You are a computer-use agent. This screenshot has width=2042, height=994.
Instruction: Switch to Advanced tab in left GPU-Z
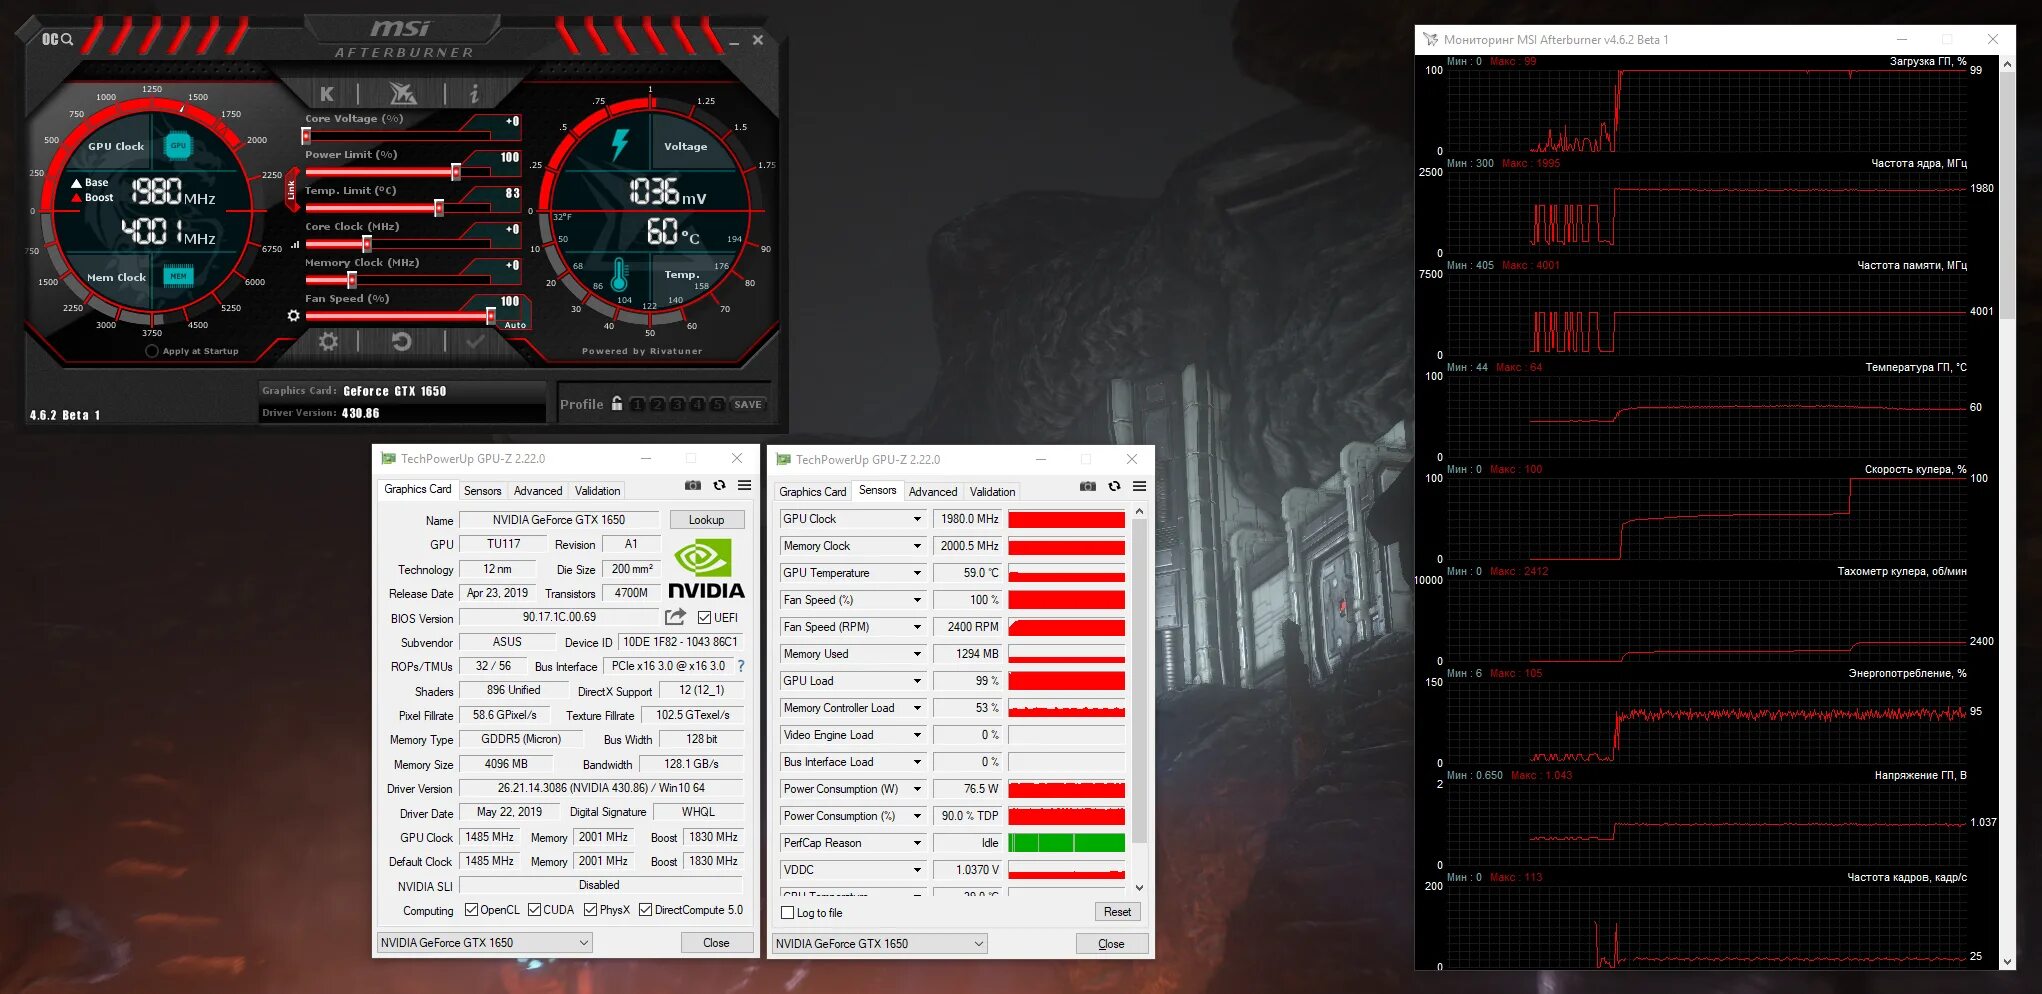point(538,491)
